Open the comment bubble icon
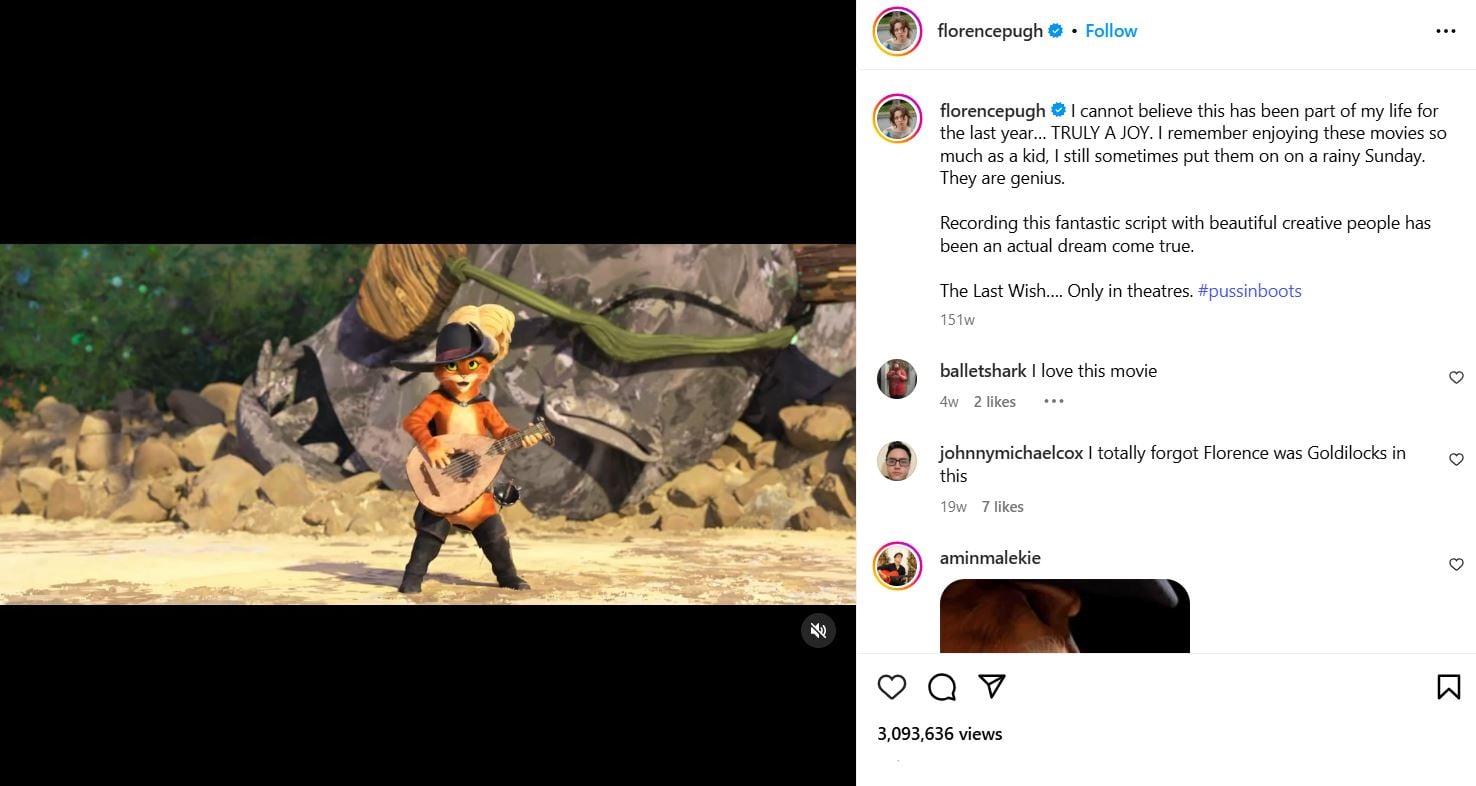The image size is (1476, 786). coord(942,687)
